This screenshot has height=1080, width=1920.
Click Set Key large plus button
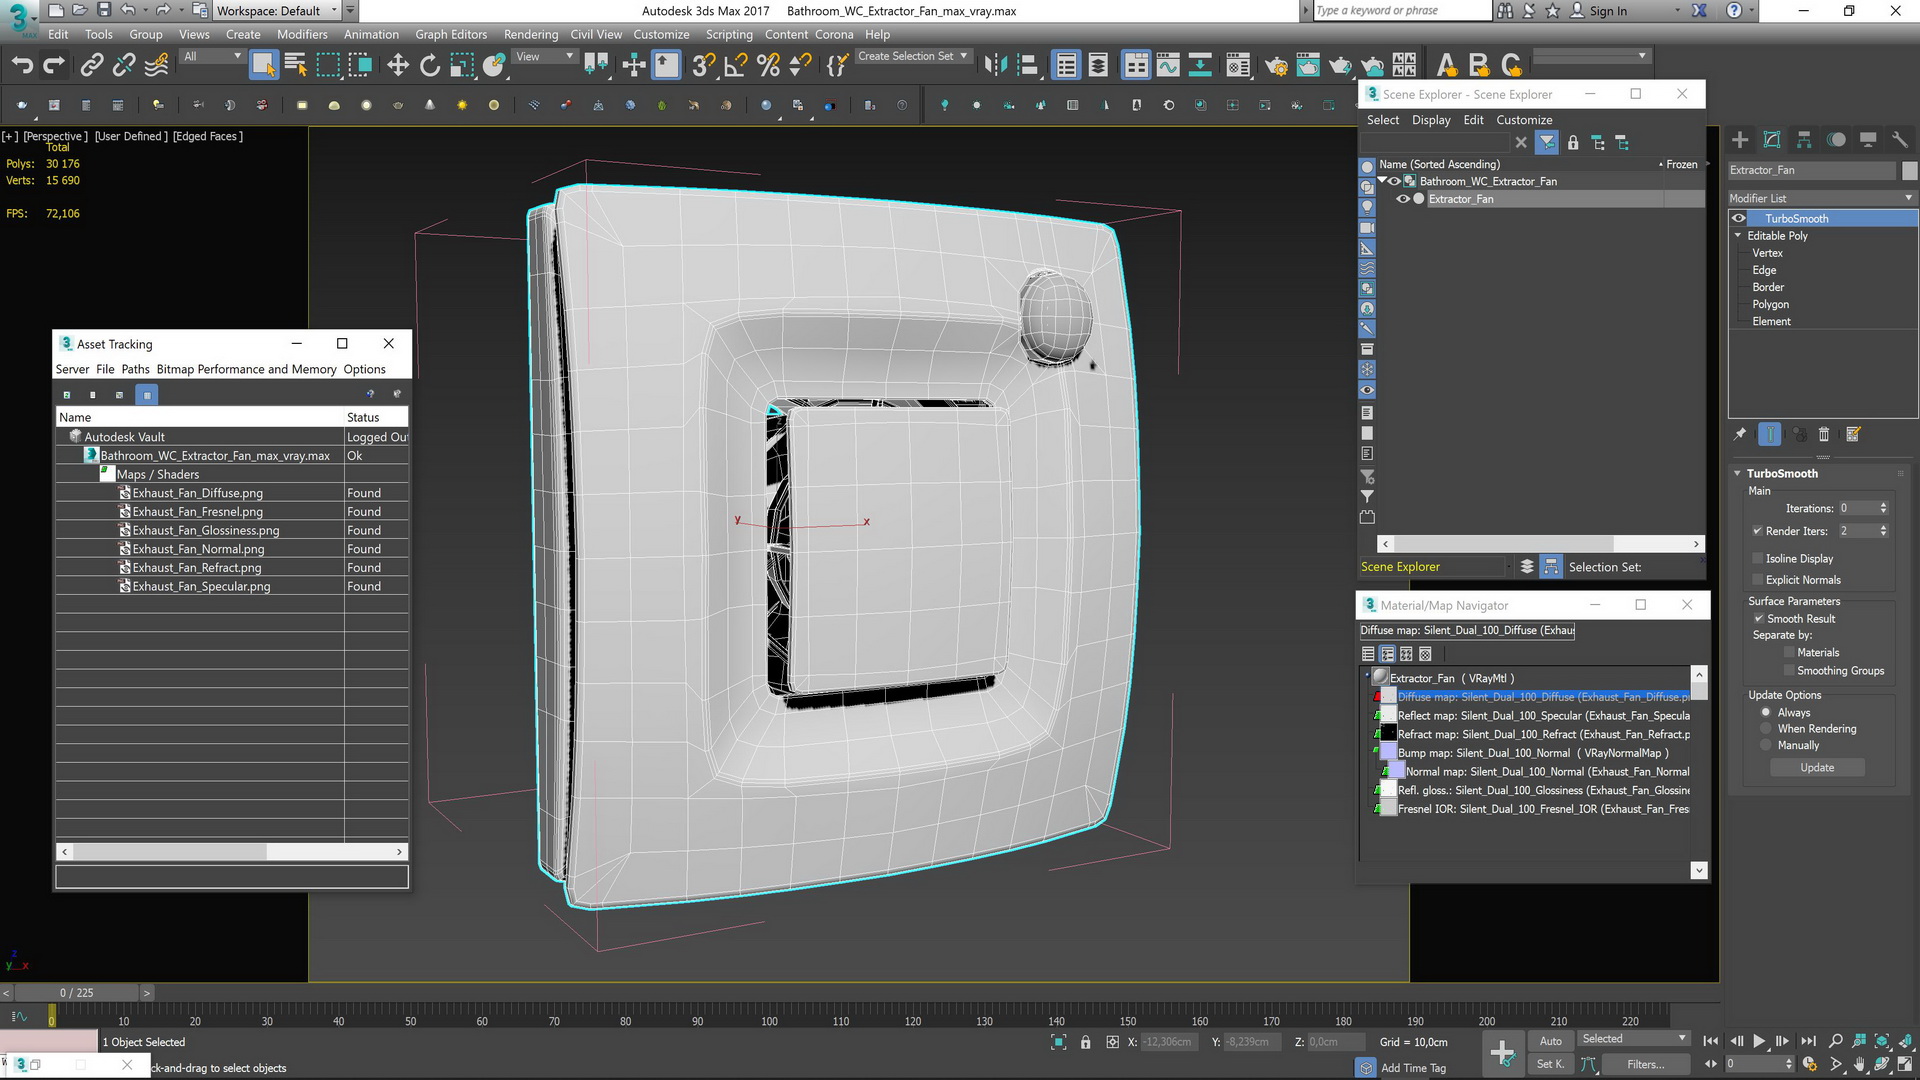[1502, 1053]
